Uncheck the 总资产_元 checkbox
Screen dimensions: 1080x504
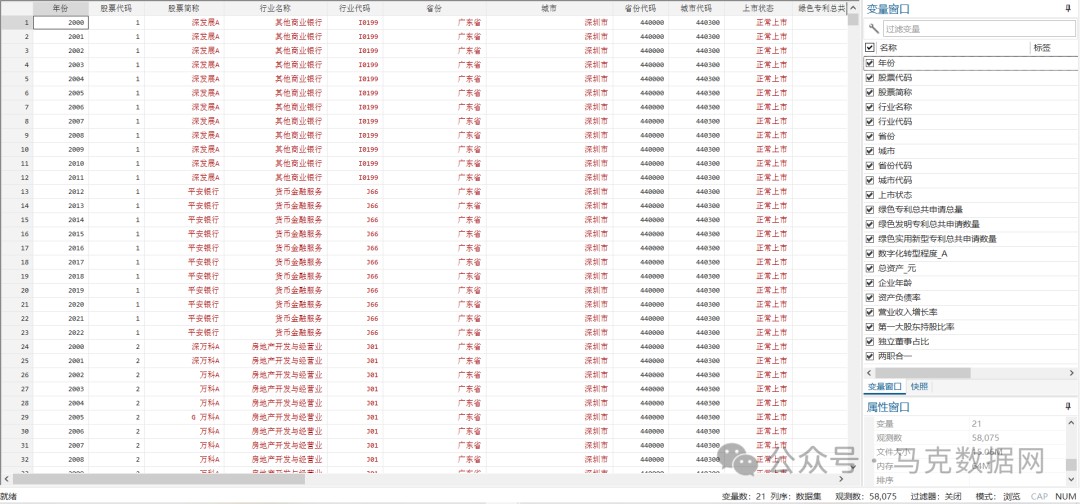tap(869, 269)
